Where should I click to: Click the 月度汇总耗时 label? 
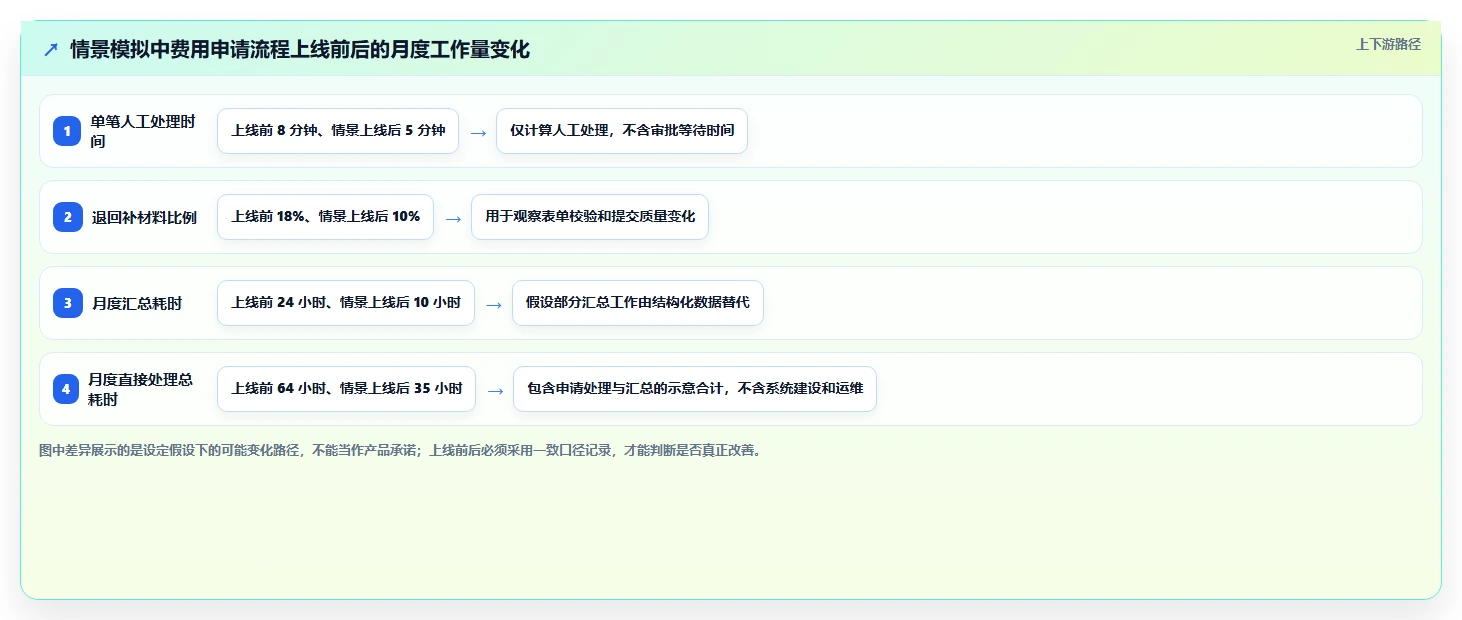(x=137, y=303)
